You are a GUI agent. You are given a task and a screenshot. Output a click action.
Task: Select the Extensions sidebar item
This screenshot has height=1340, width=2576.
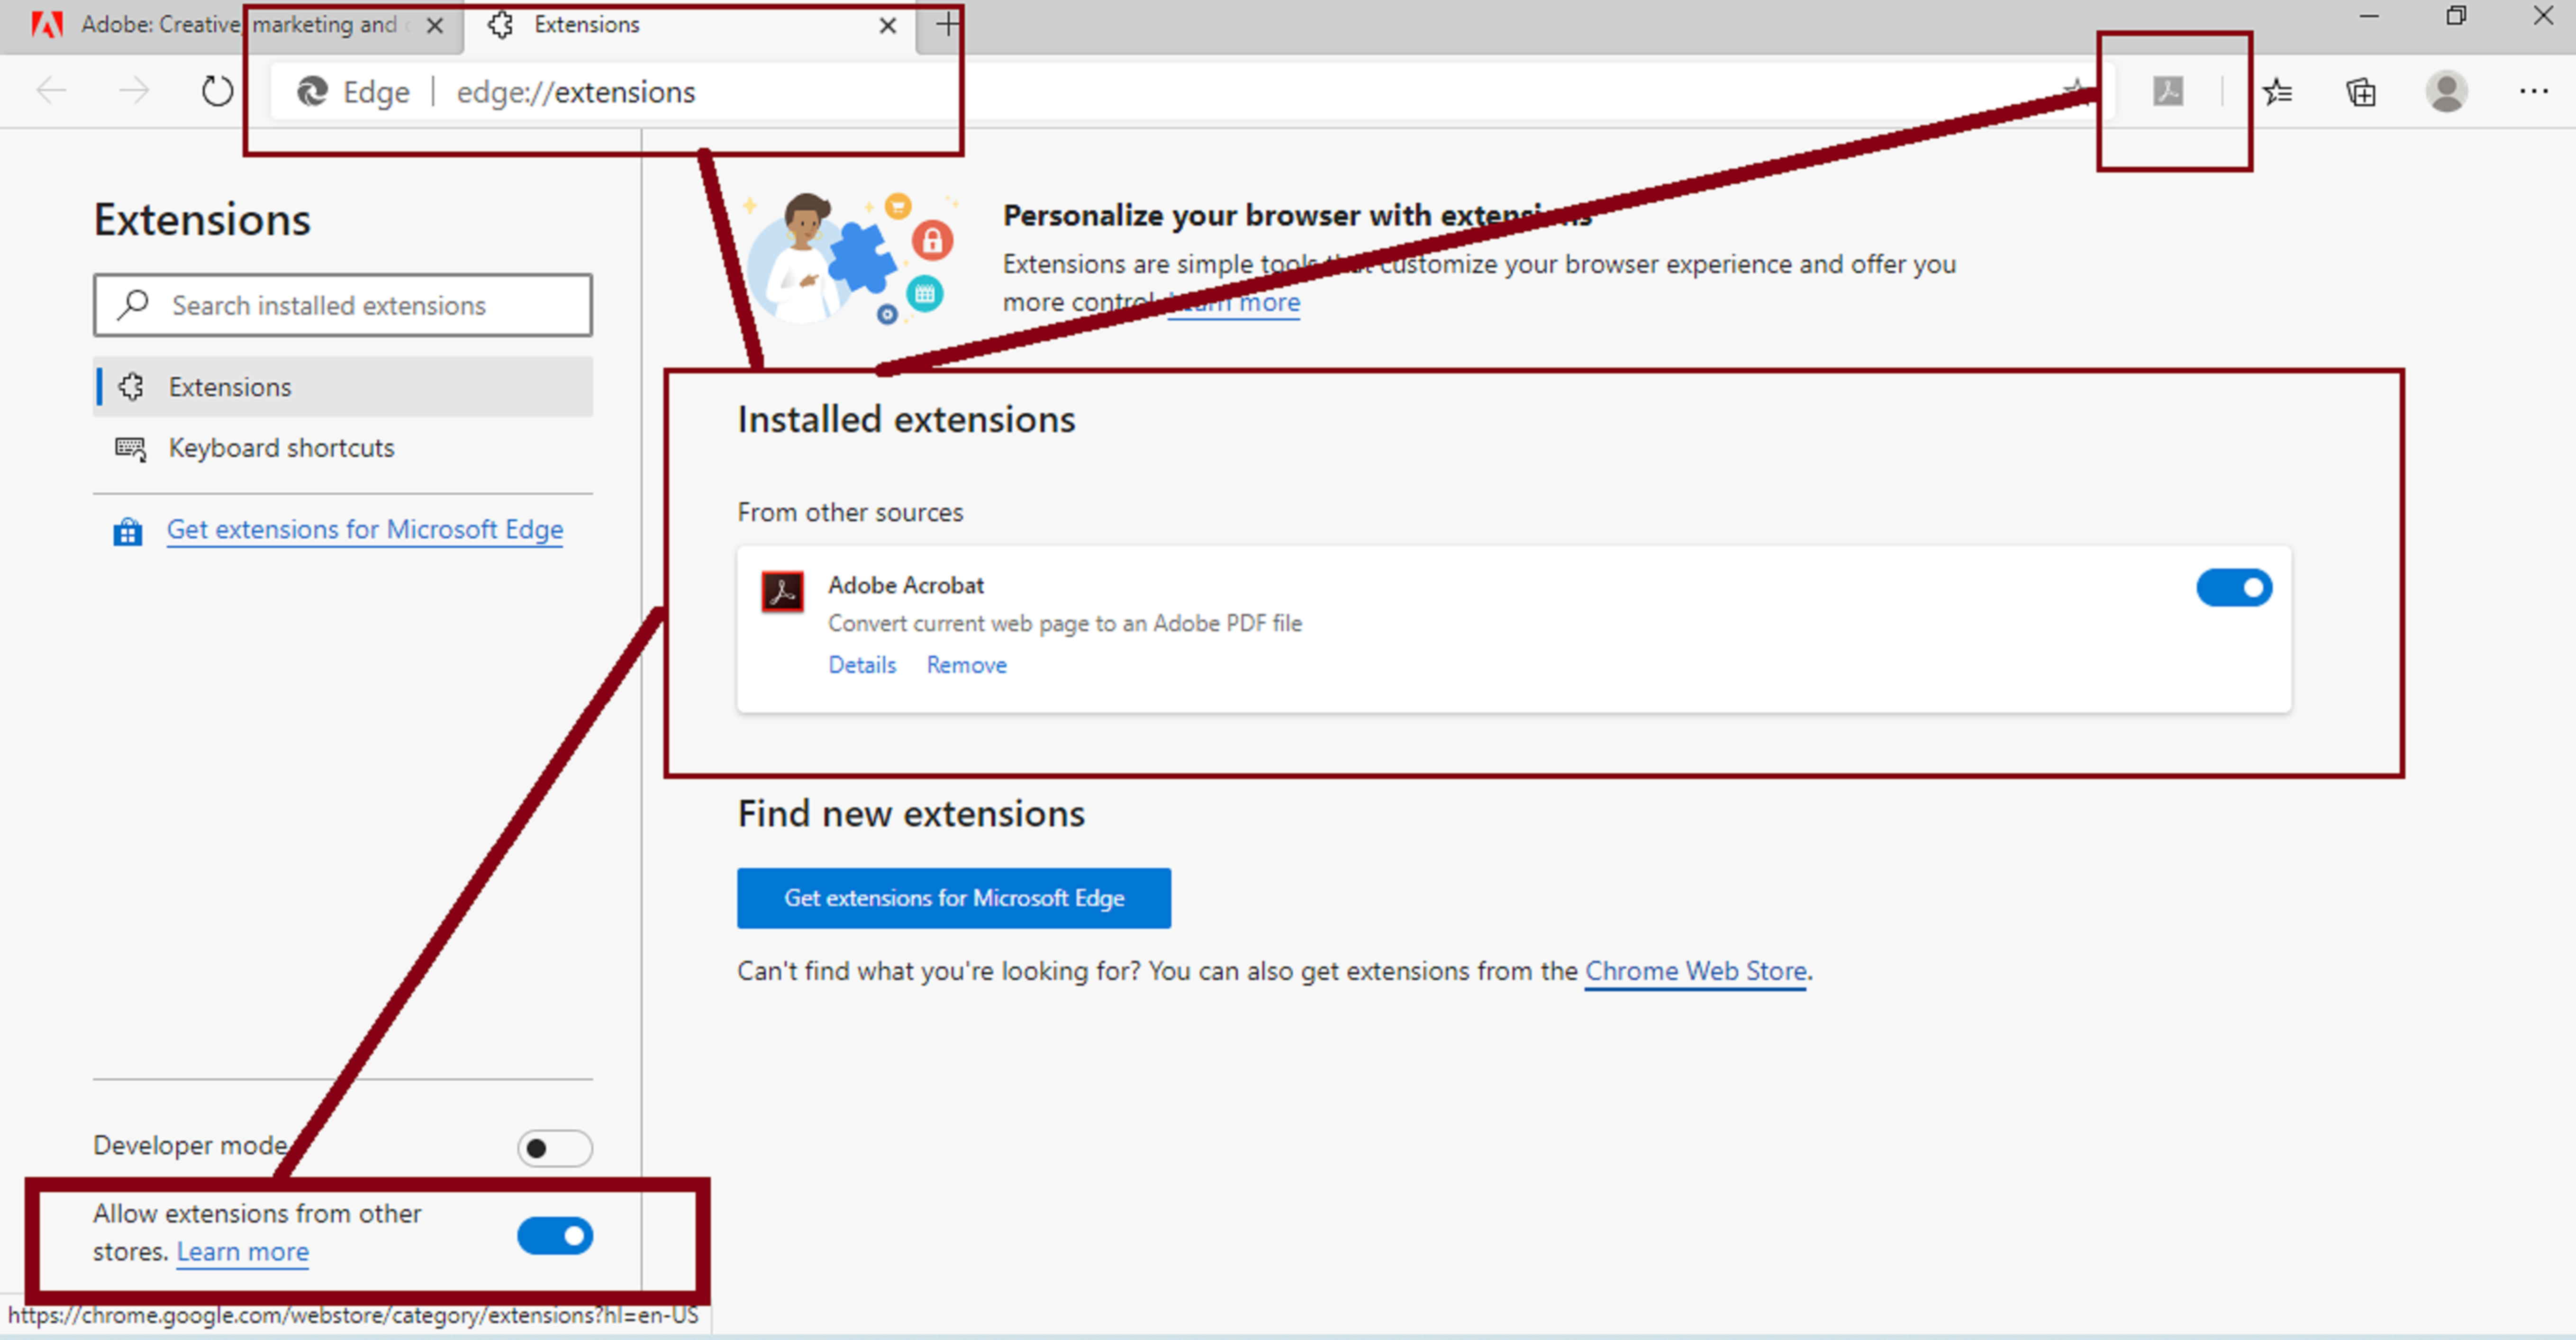click(x=230, y=387)
